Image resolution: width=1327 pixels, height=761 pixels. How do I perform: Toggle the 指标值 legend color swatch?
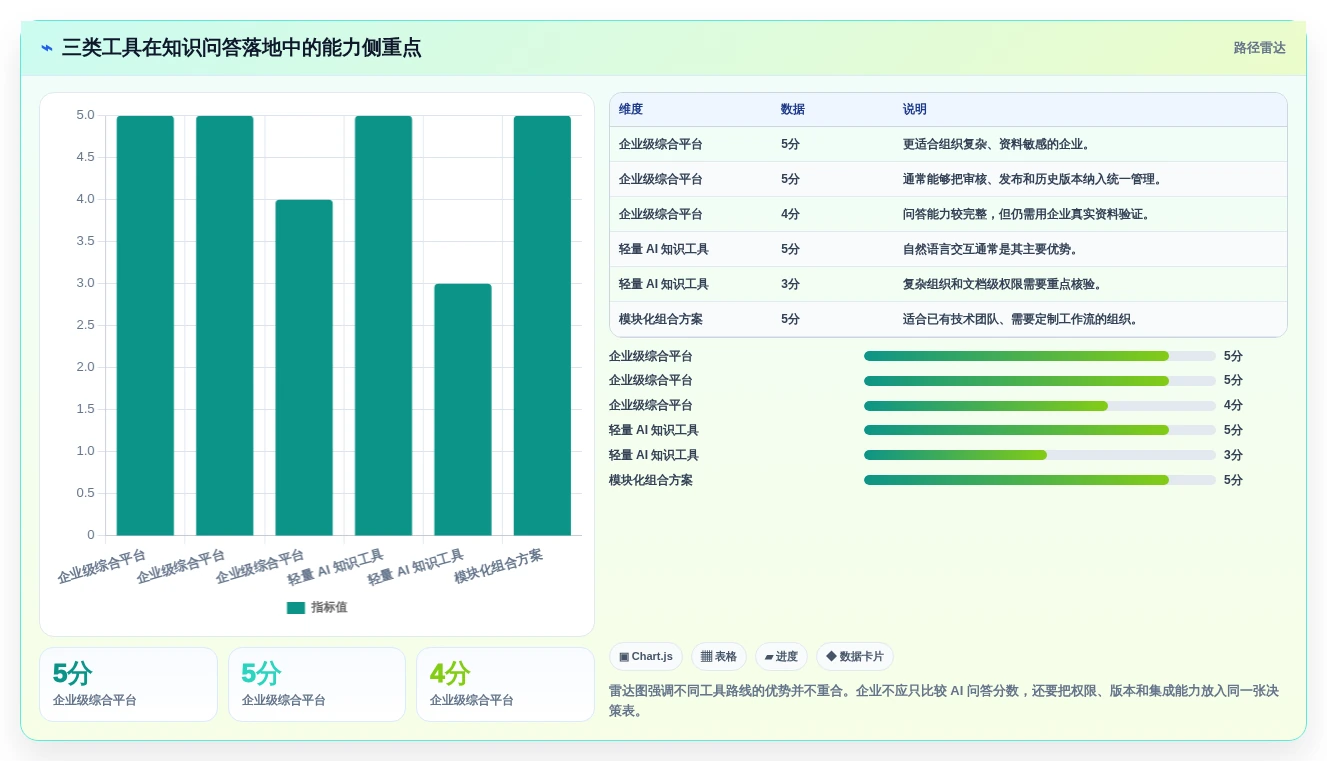[x=296, y=607]
